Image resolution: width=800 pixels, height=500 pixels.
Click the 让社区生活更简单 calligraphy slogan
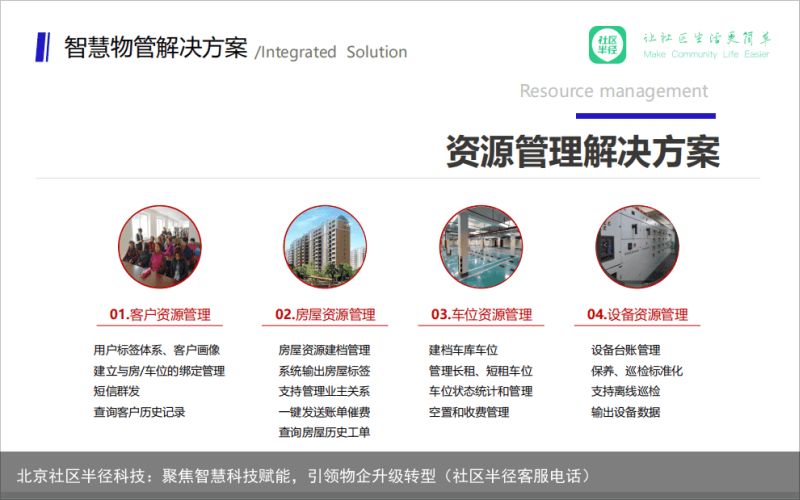pos(707,38)
